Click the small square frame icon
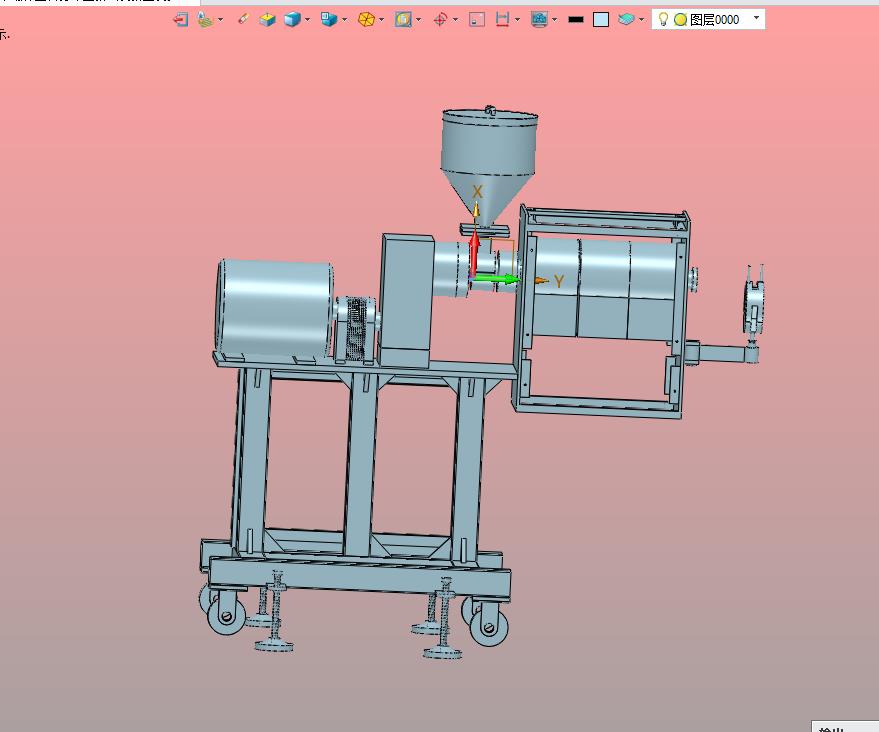The image size is (879, 732). point(477,20)
